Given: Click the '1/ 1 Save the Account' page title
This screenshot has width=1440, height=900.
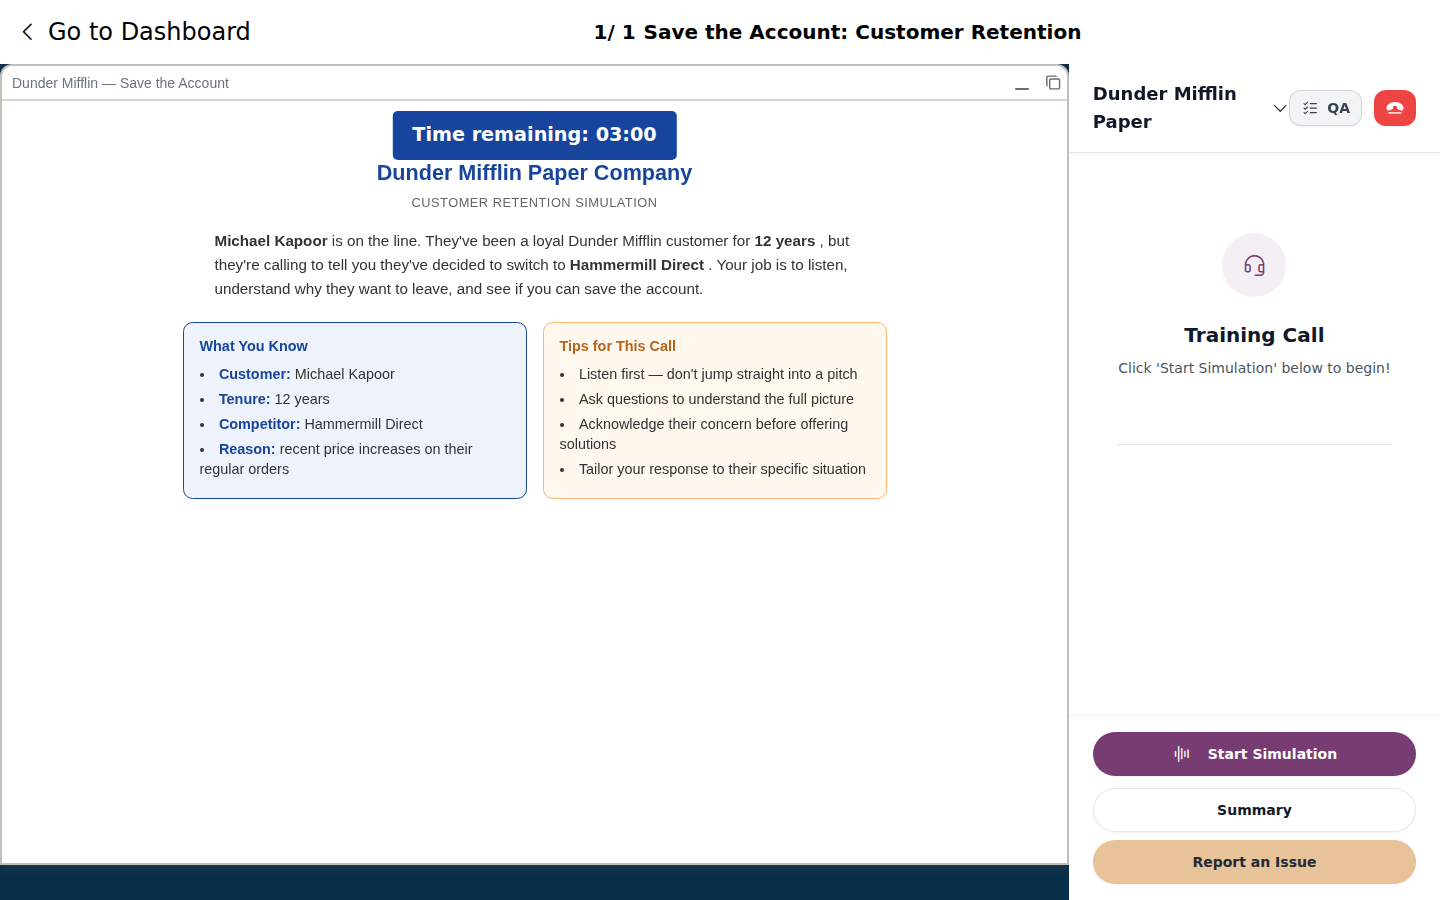Looking at the screenshot, I should point(837,32).
